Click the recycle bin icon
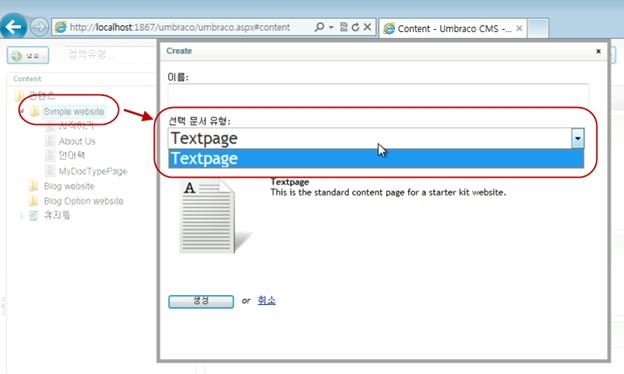The height and width of the screenshot is (374, 624). point(33,216)
